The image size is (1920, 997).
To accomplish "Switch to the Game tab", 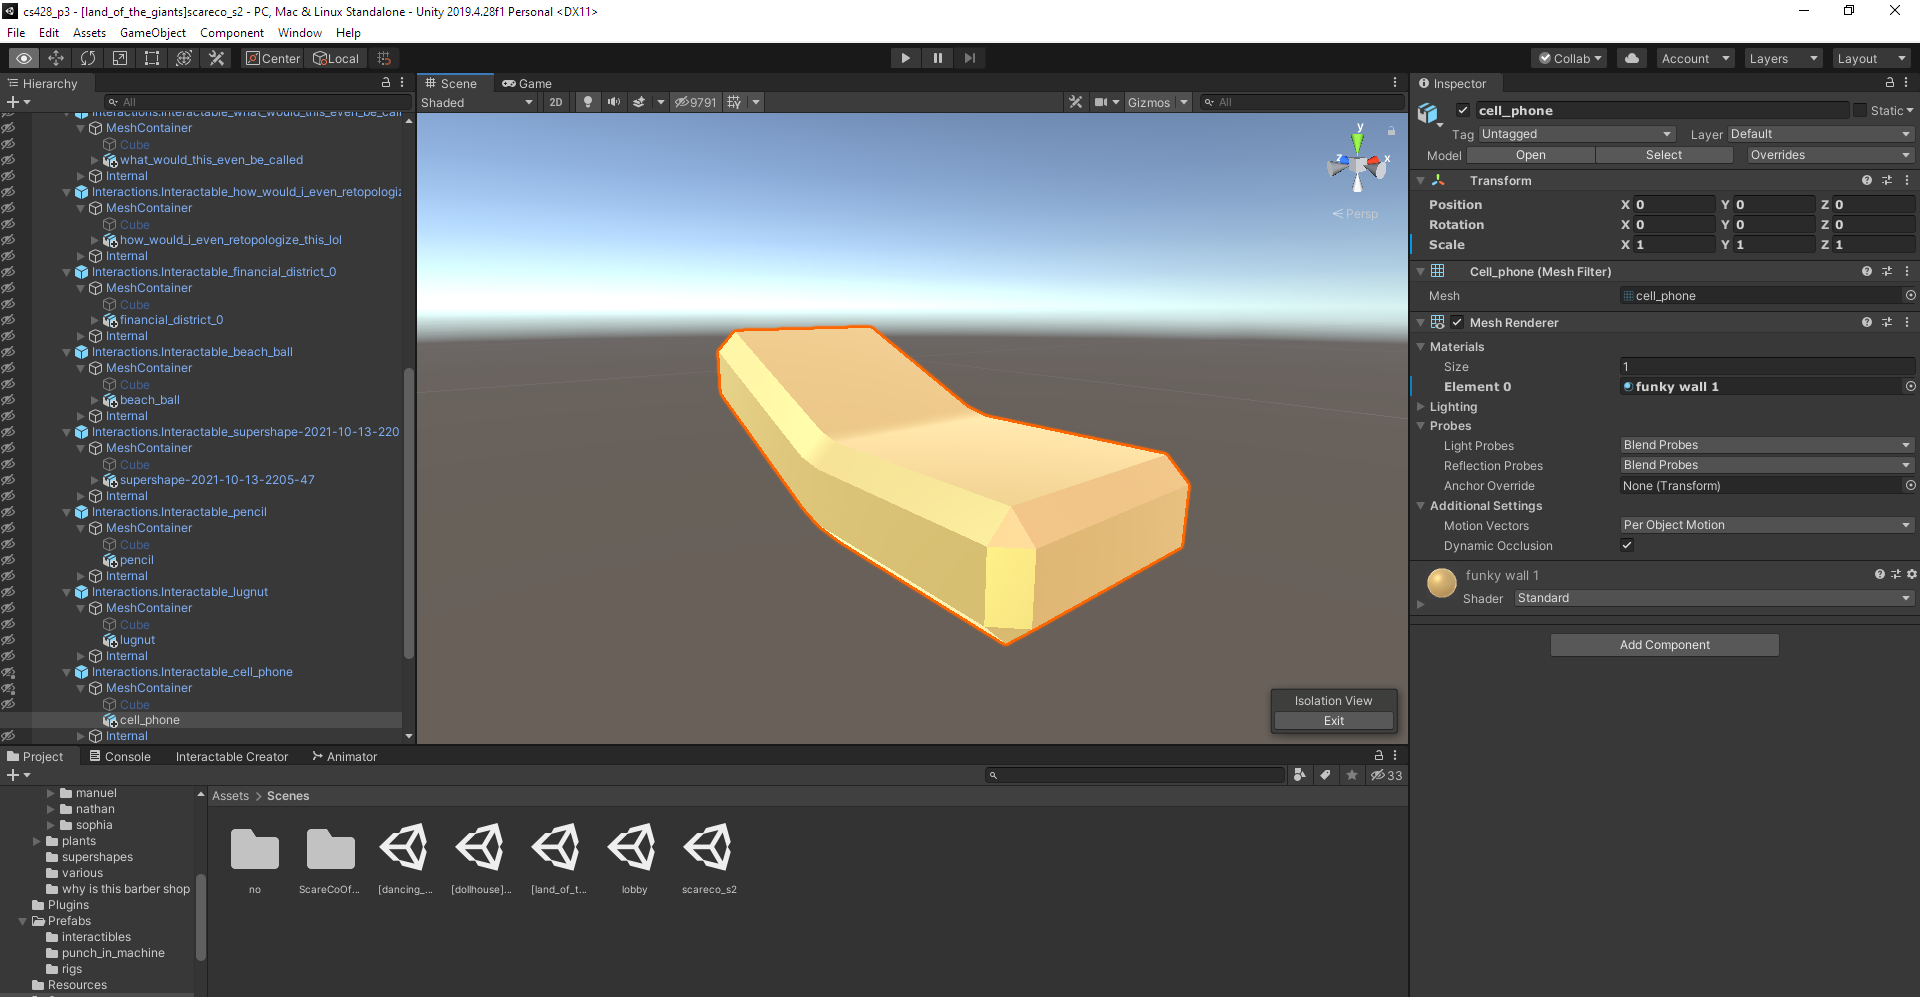I will point(528,83).
